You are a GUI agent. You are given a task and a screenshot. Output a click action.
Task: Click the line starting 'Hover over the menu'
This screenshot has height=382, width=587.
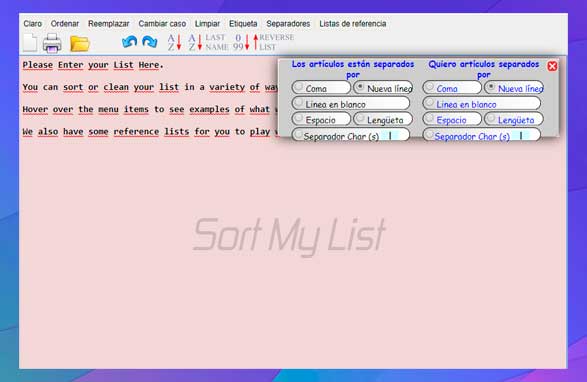[x=150, y=109]
